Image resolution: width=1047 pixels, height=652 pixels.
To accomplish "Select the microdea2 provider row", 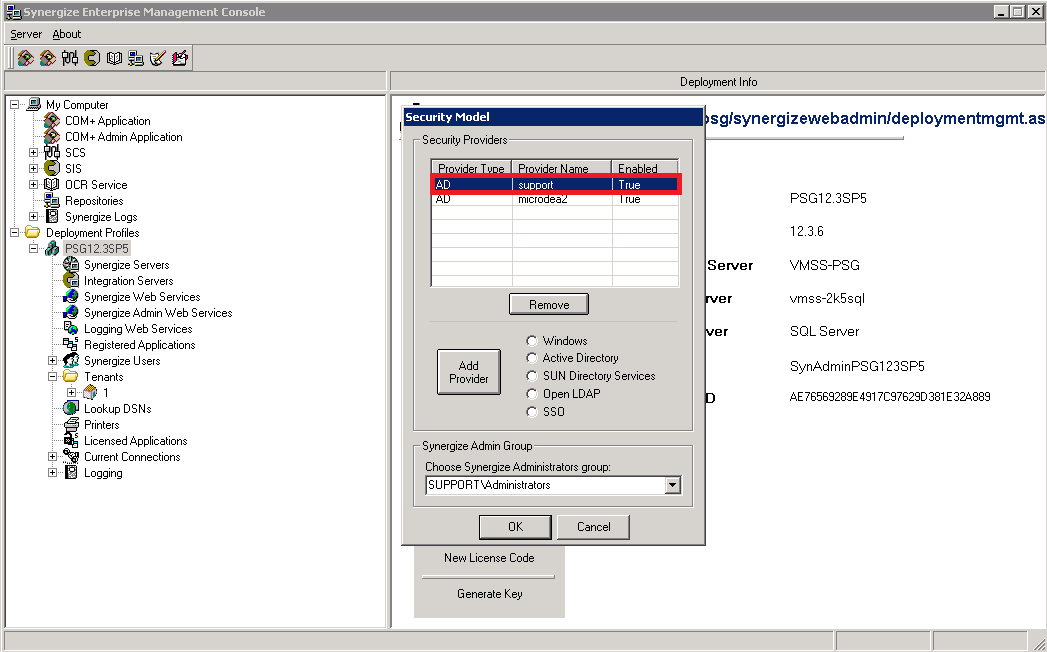I will 555,199.
